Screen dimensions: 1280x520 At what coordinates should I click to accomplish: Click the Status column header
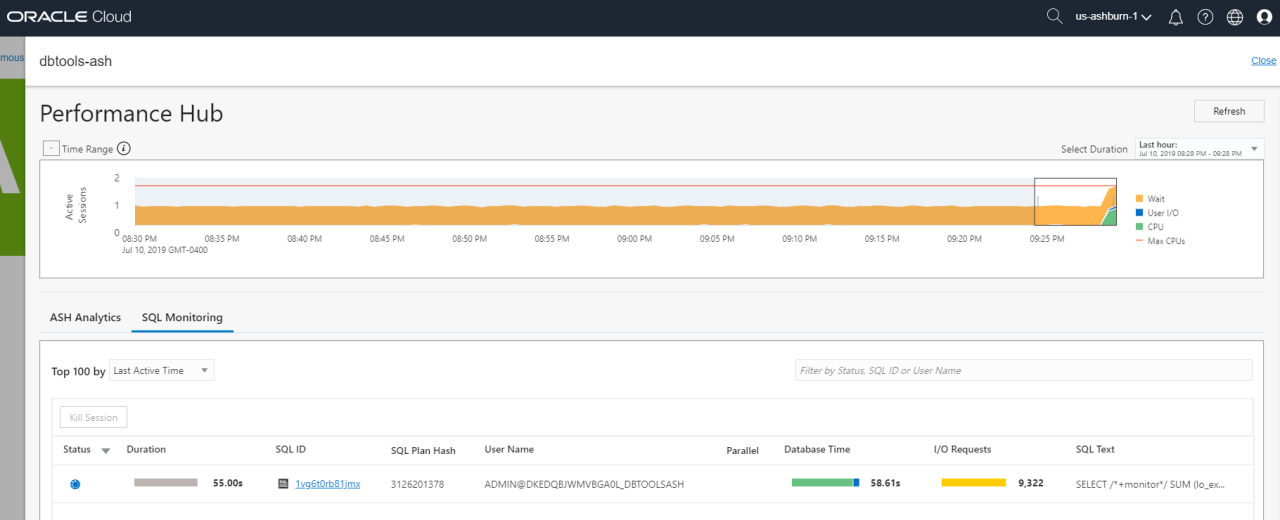(x=77, y=450)
